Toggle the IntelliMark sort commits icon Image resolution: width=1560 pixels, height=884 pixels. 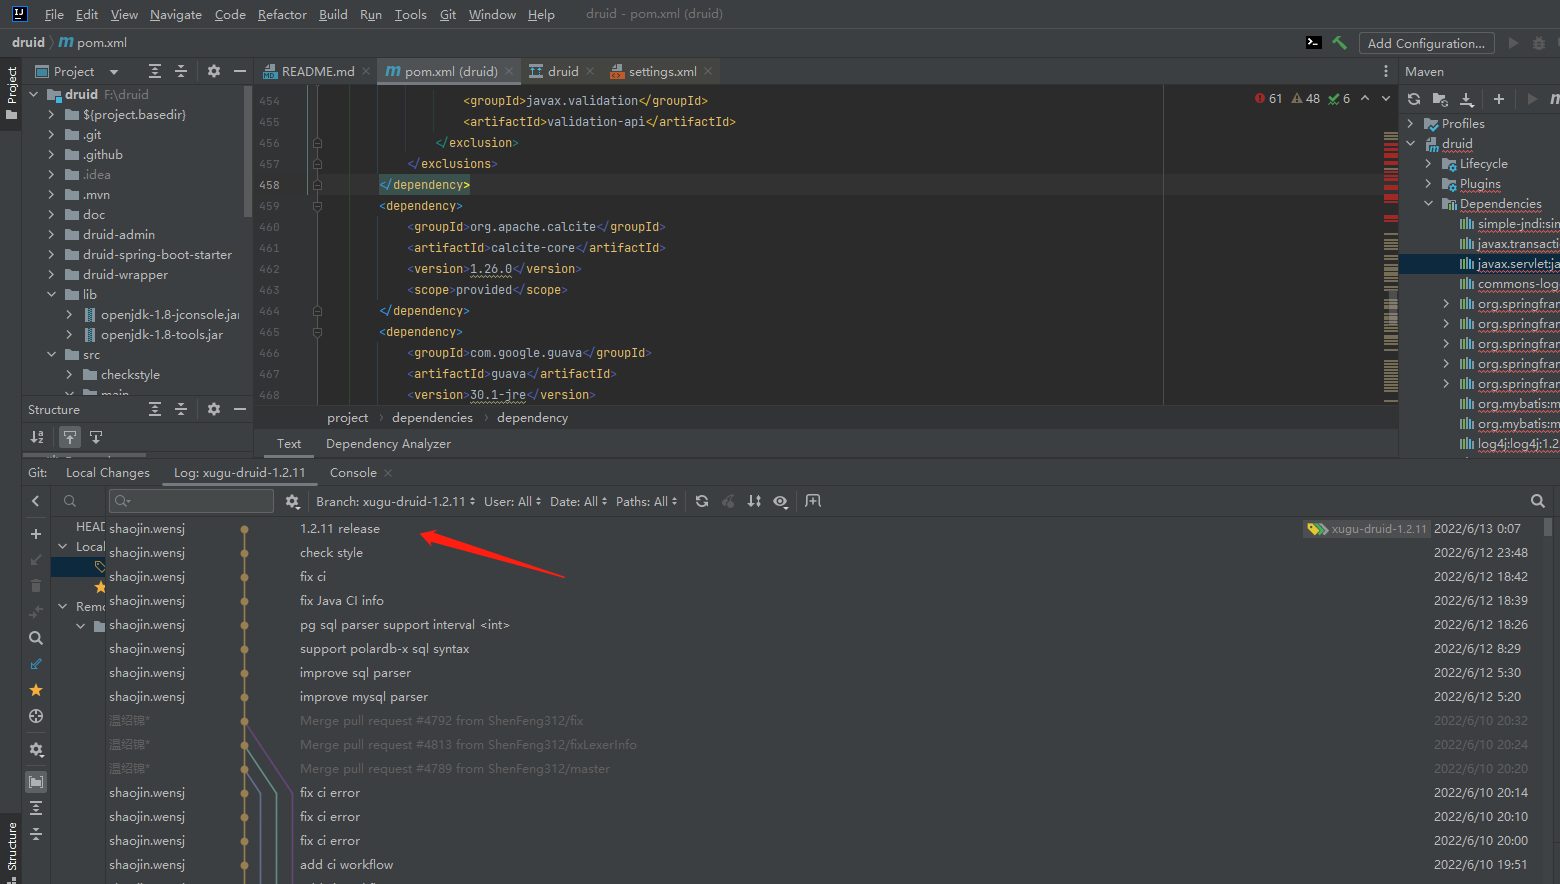(754, 501)
